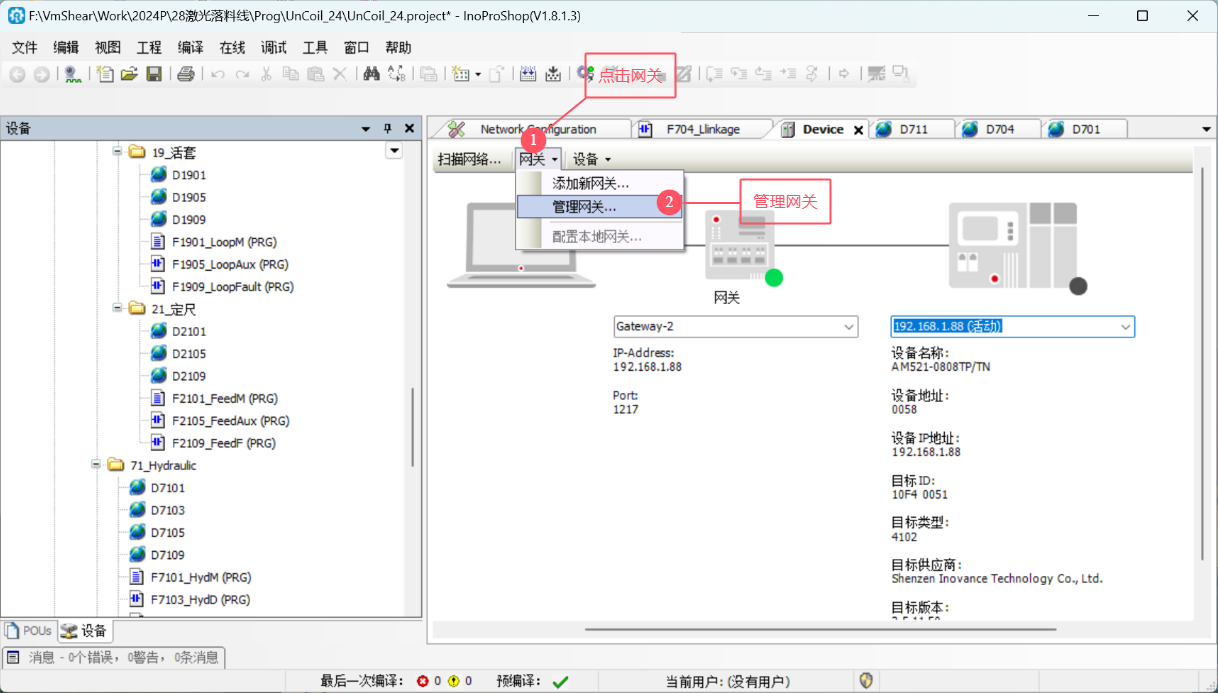1218x693 pixels.
Task: Save the project with the floppy icon
Action: pos(154,74)
